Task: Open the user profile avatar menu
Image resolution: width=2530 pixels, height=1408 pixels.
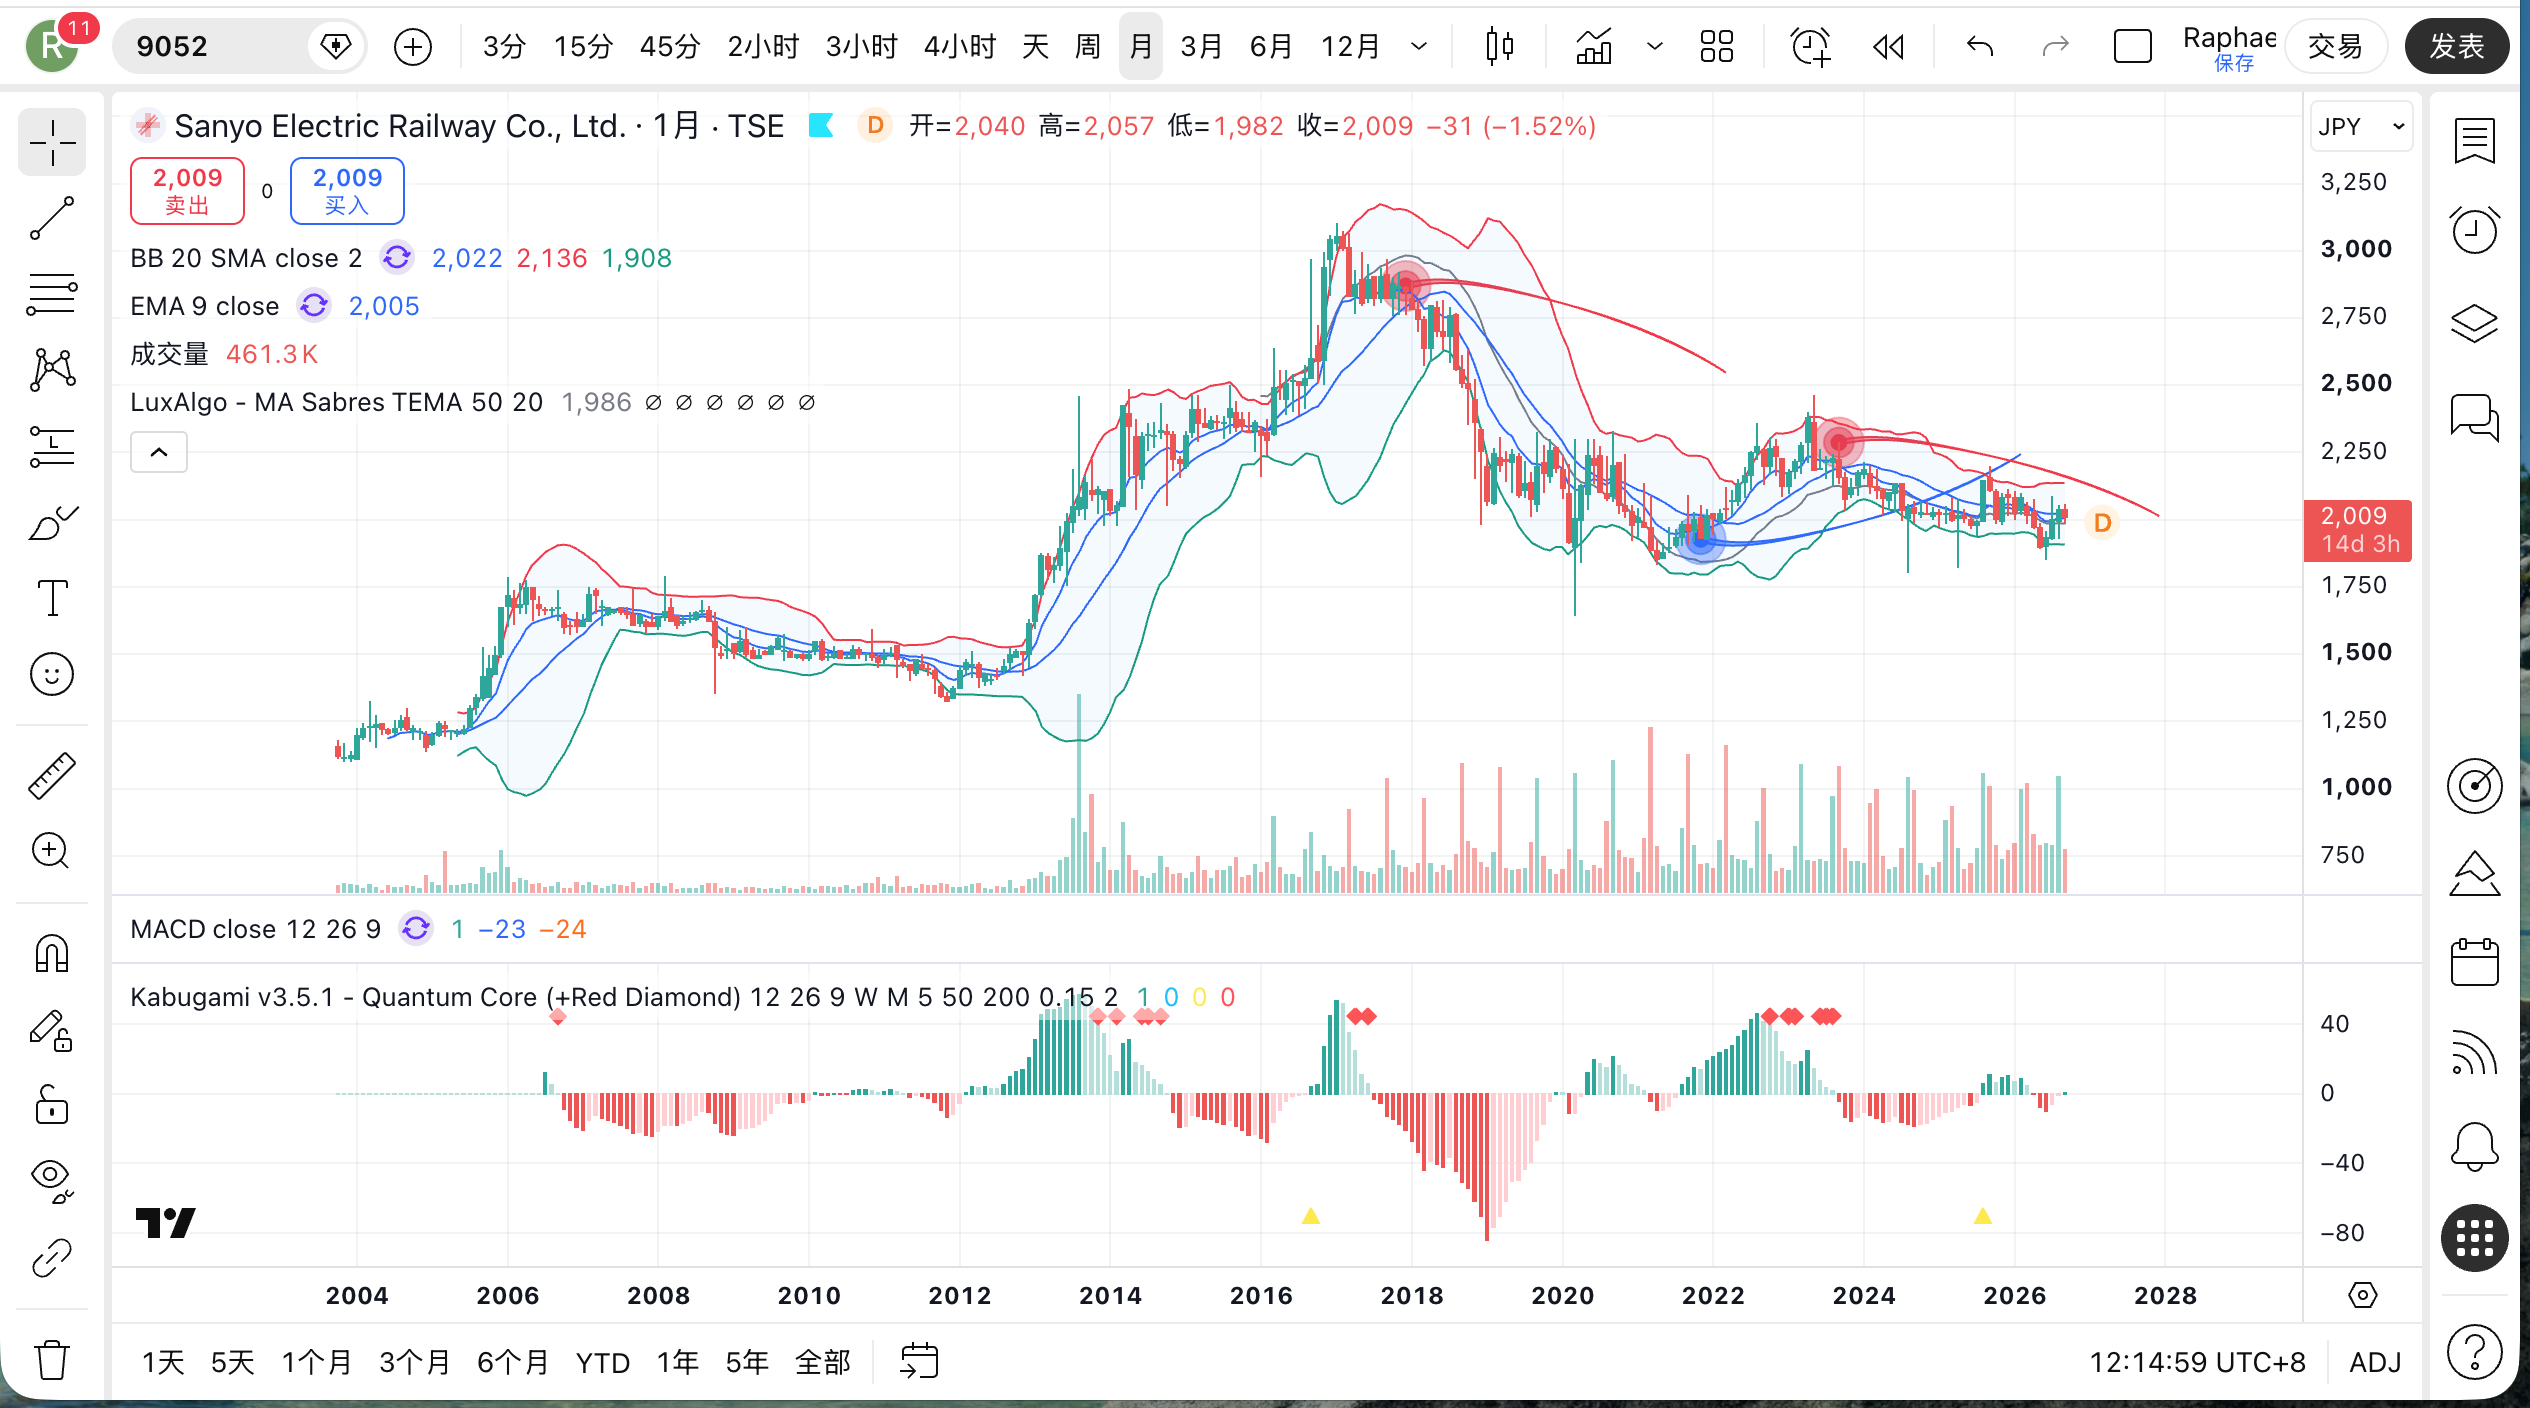Action: click(x=53, y=46)
